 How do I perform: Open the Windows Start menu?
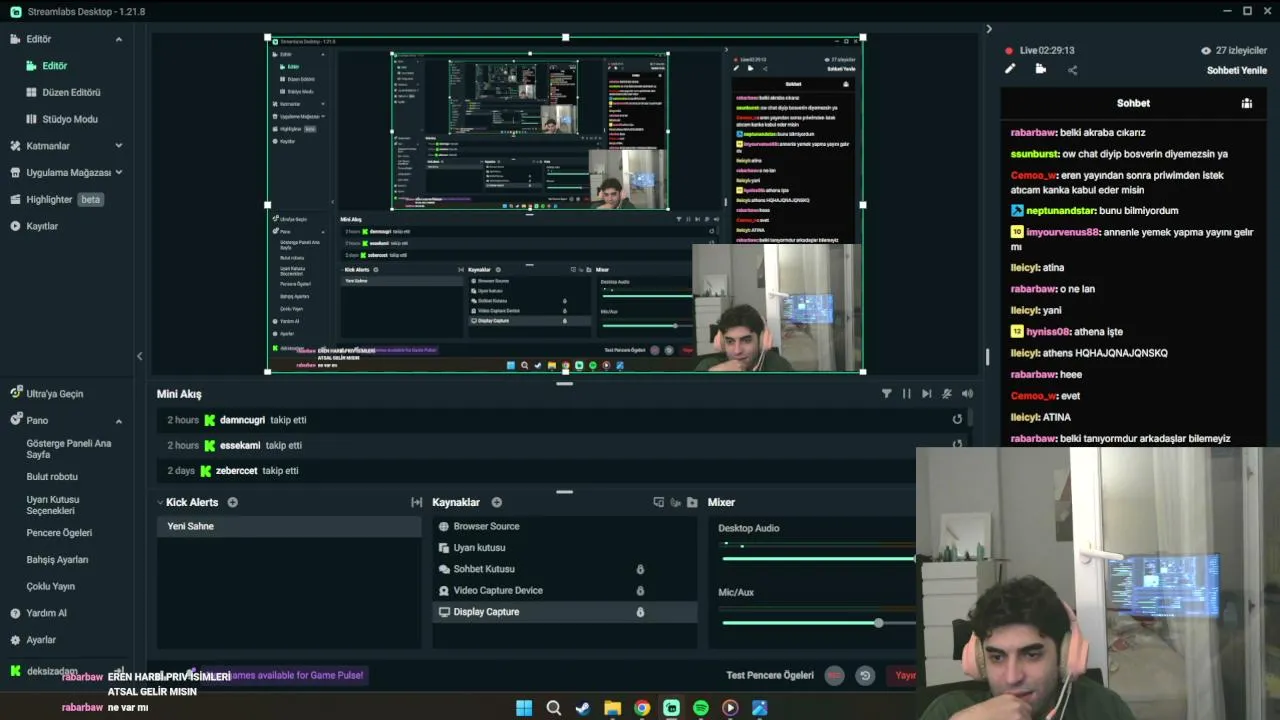pyautogui.click(x=524, y=708)
